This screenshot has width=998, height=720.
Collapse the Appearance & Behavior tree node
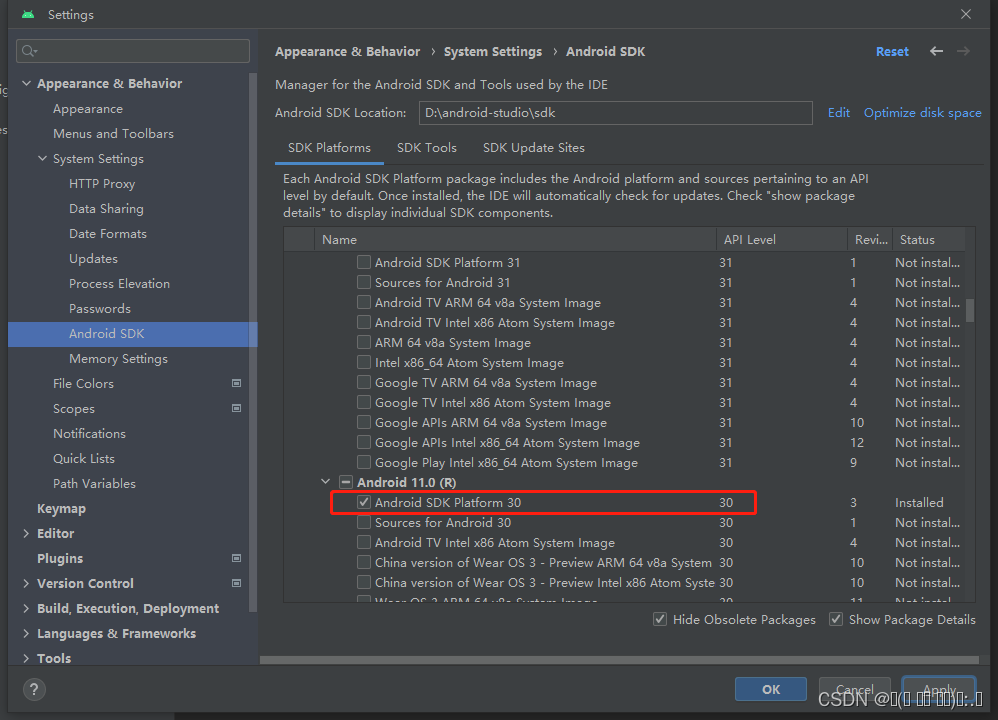[x=27, y=83]
